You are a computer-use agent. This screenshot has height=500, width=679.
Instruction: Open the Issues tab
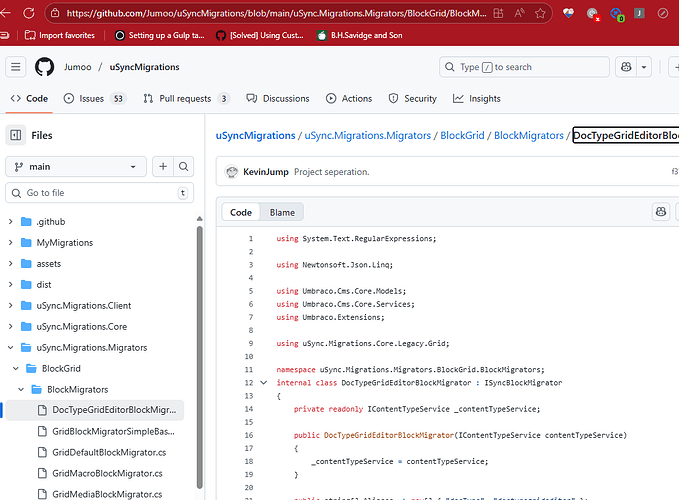(95, 99)
